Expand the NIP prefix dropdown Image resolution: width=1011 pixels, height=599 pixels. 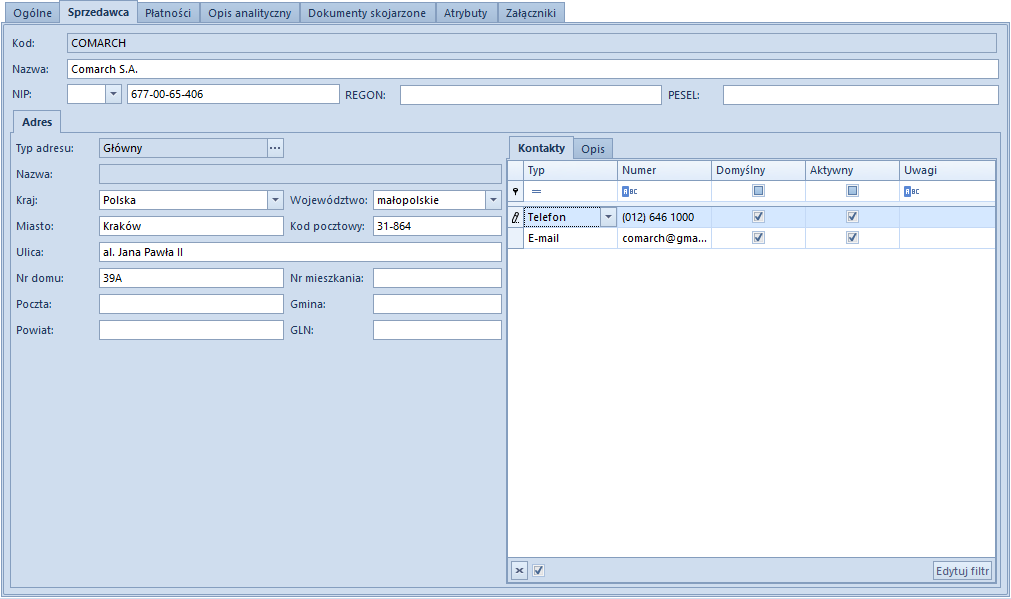(113, 94)
